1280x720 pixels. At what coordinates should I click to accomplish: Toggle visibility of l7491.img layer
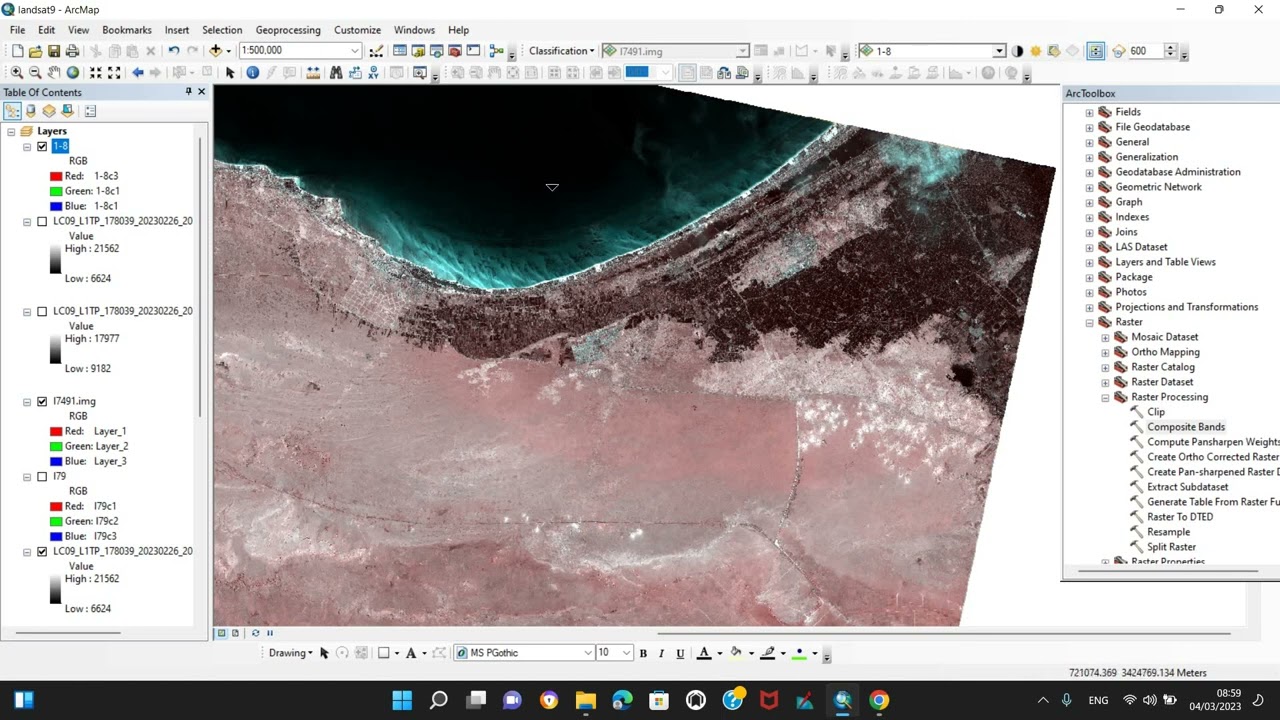(x=42, y=401)
